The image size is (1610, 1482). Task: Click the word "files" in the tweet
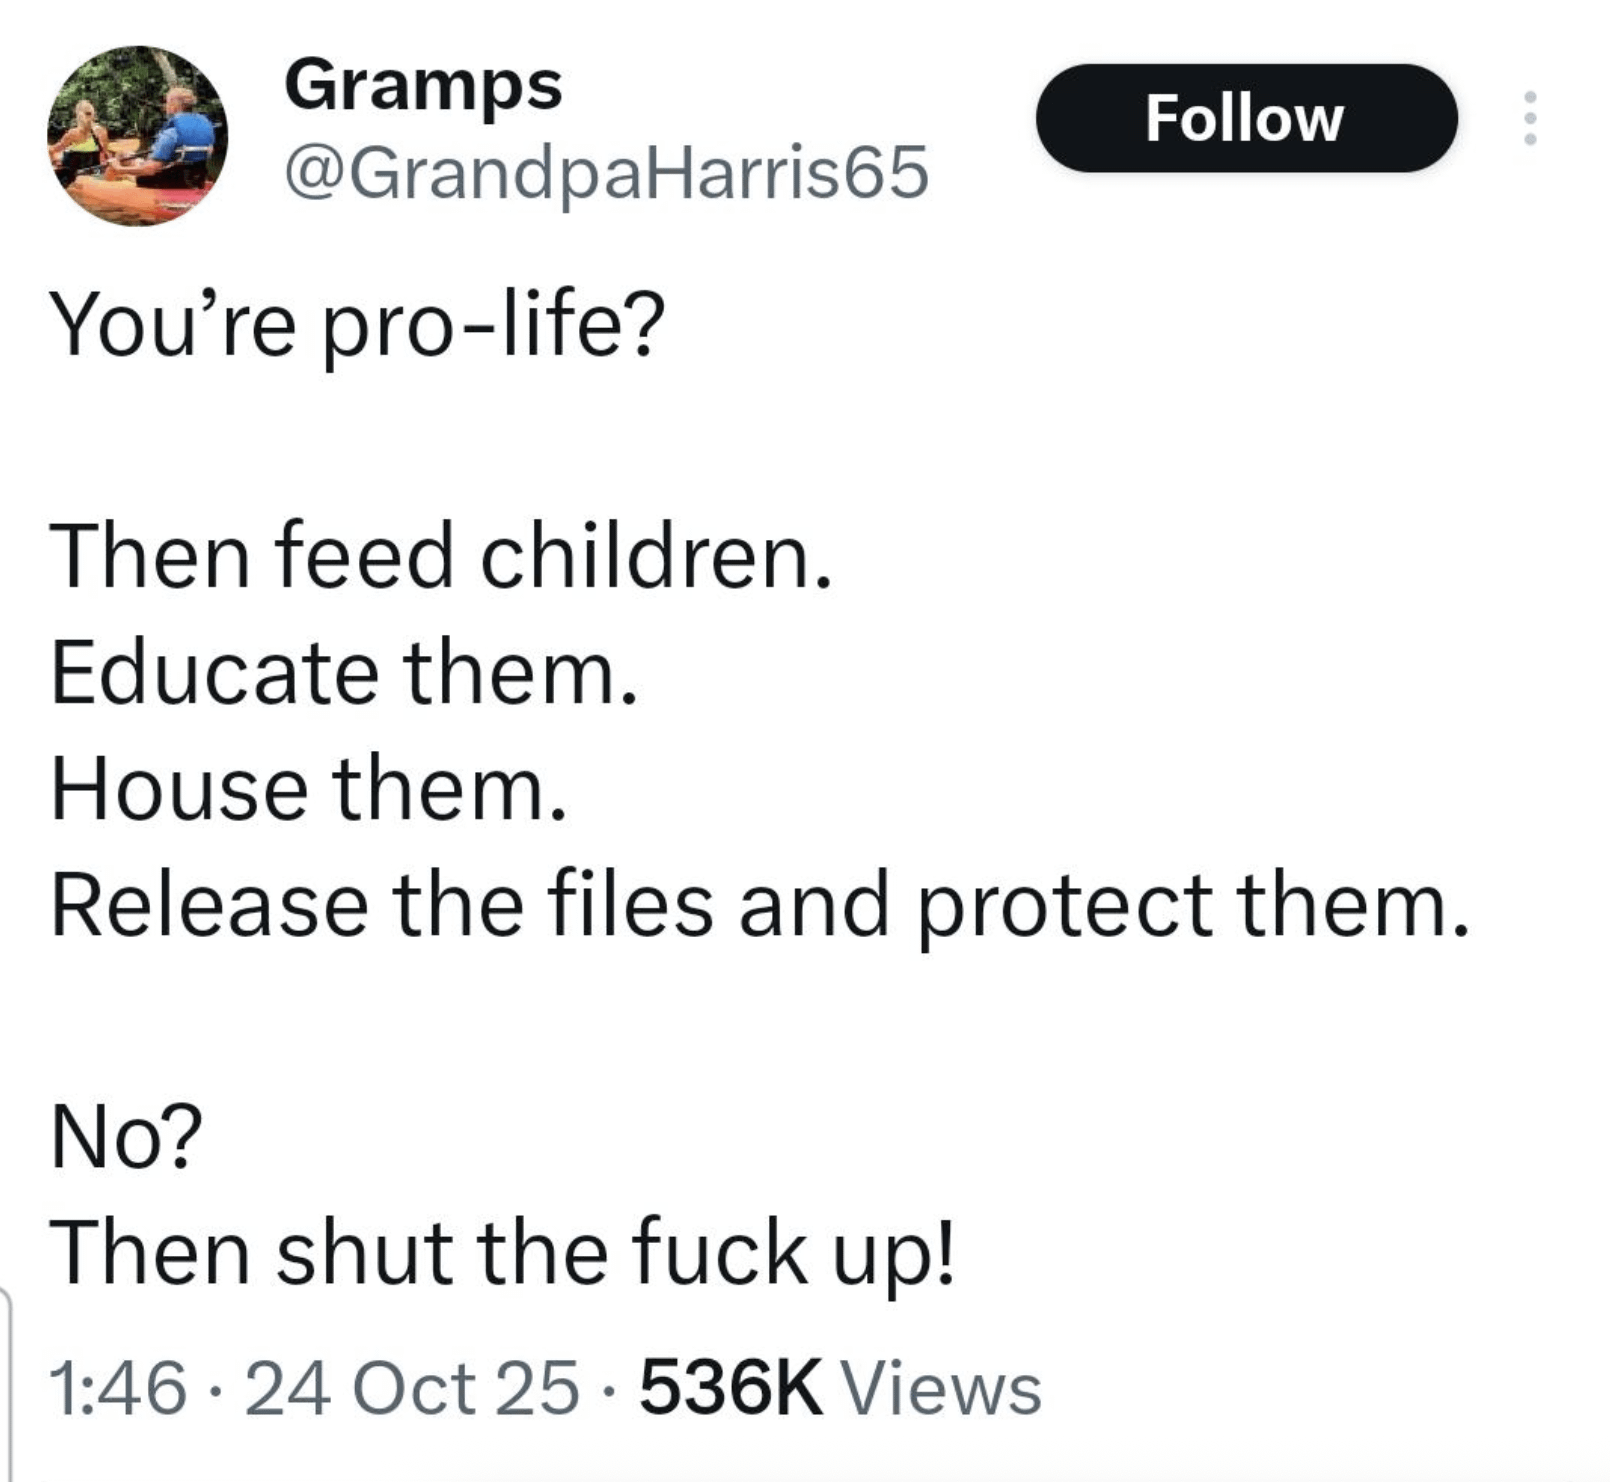coord(631,904)
